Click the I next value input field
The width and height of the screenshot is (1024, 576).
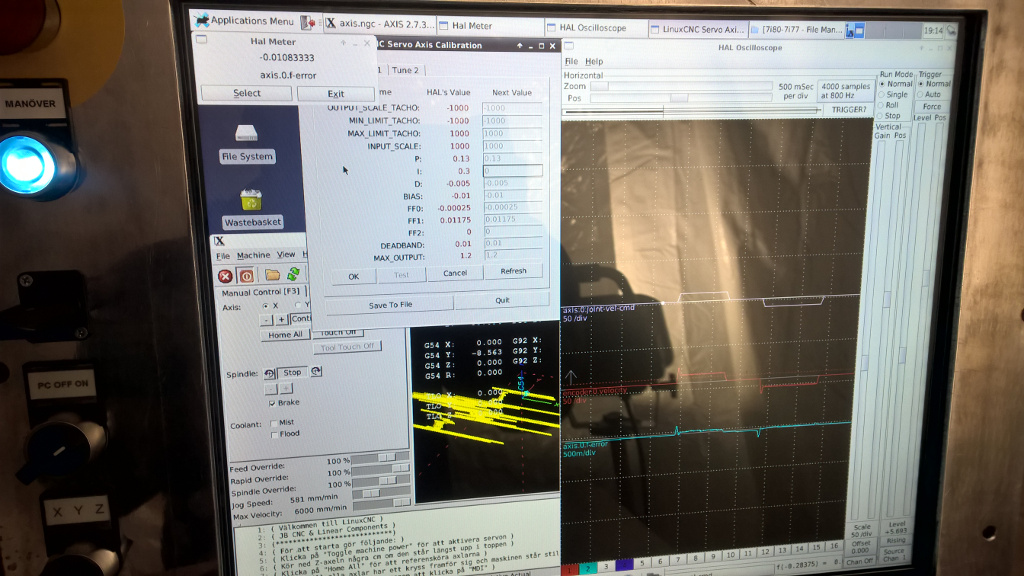coord(512,170)
